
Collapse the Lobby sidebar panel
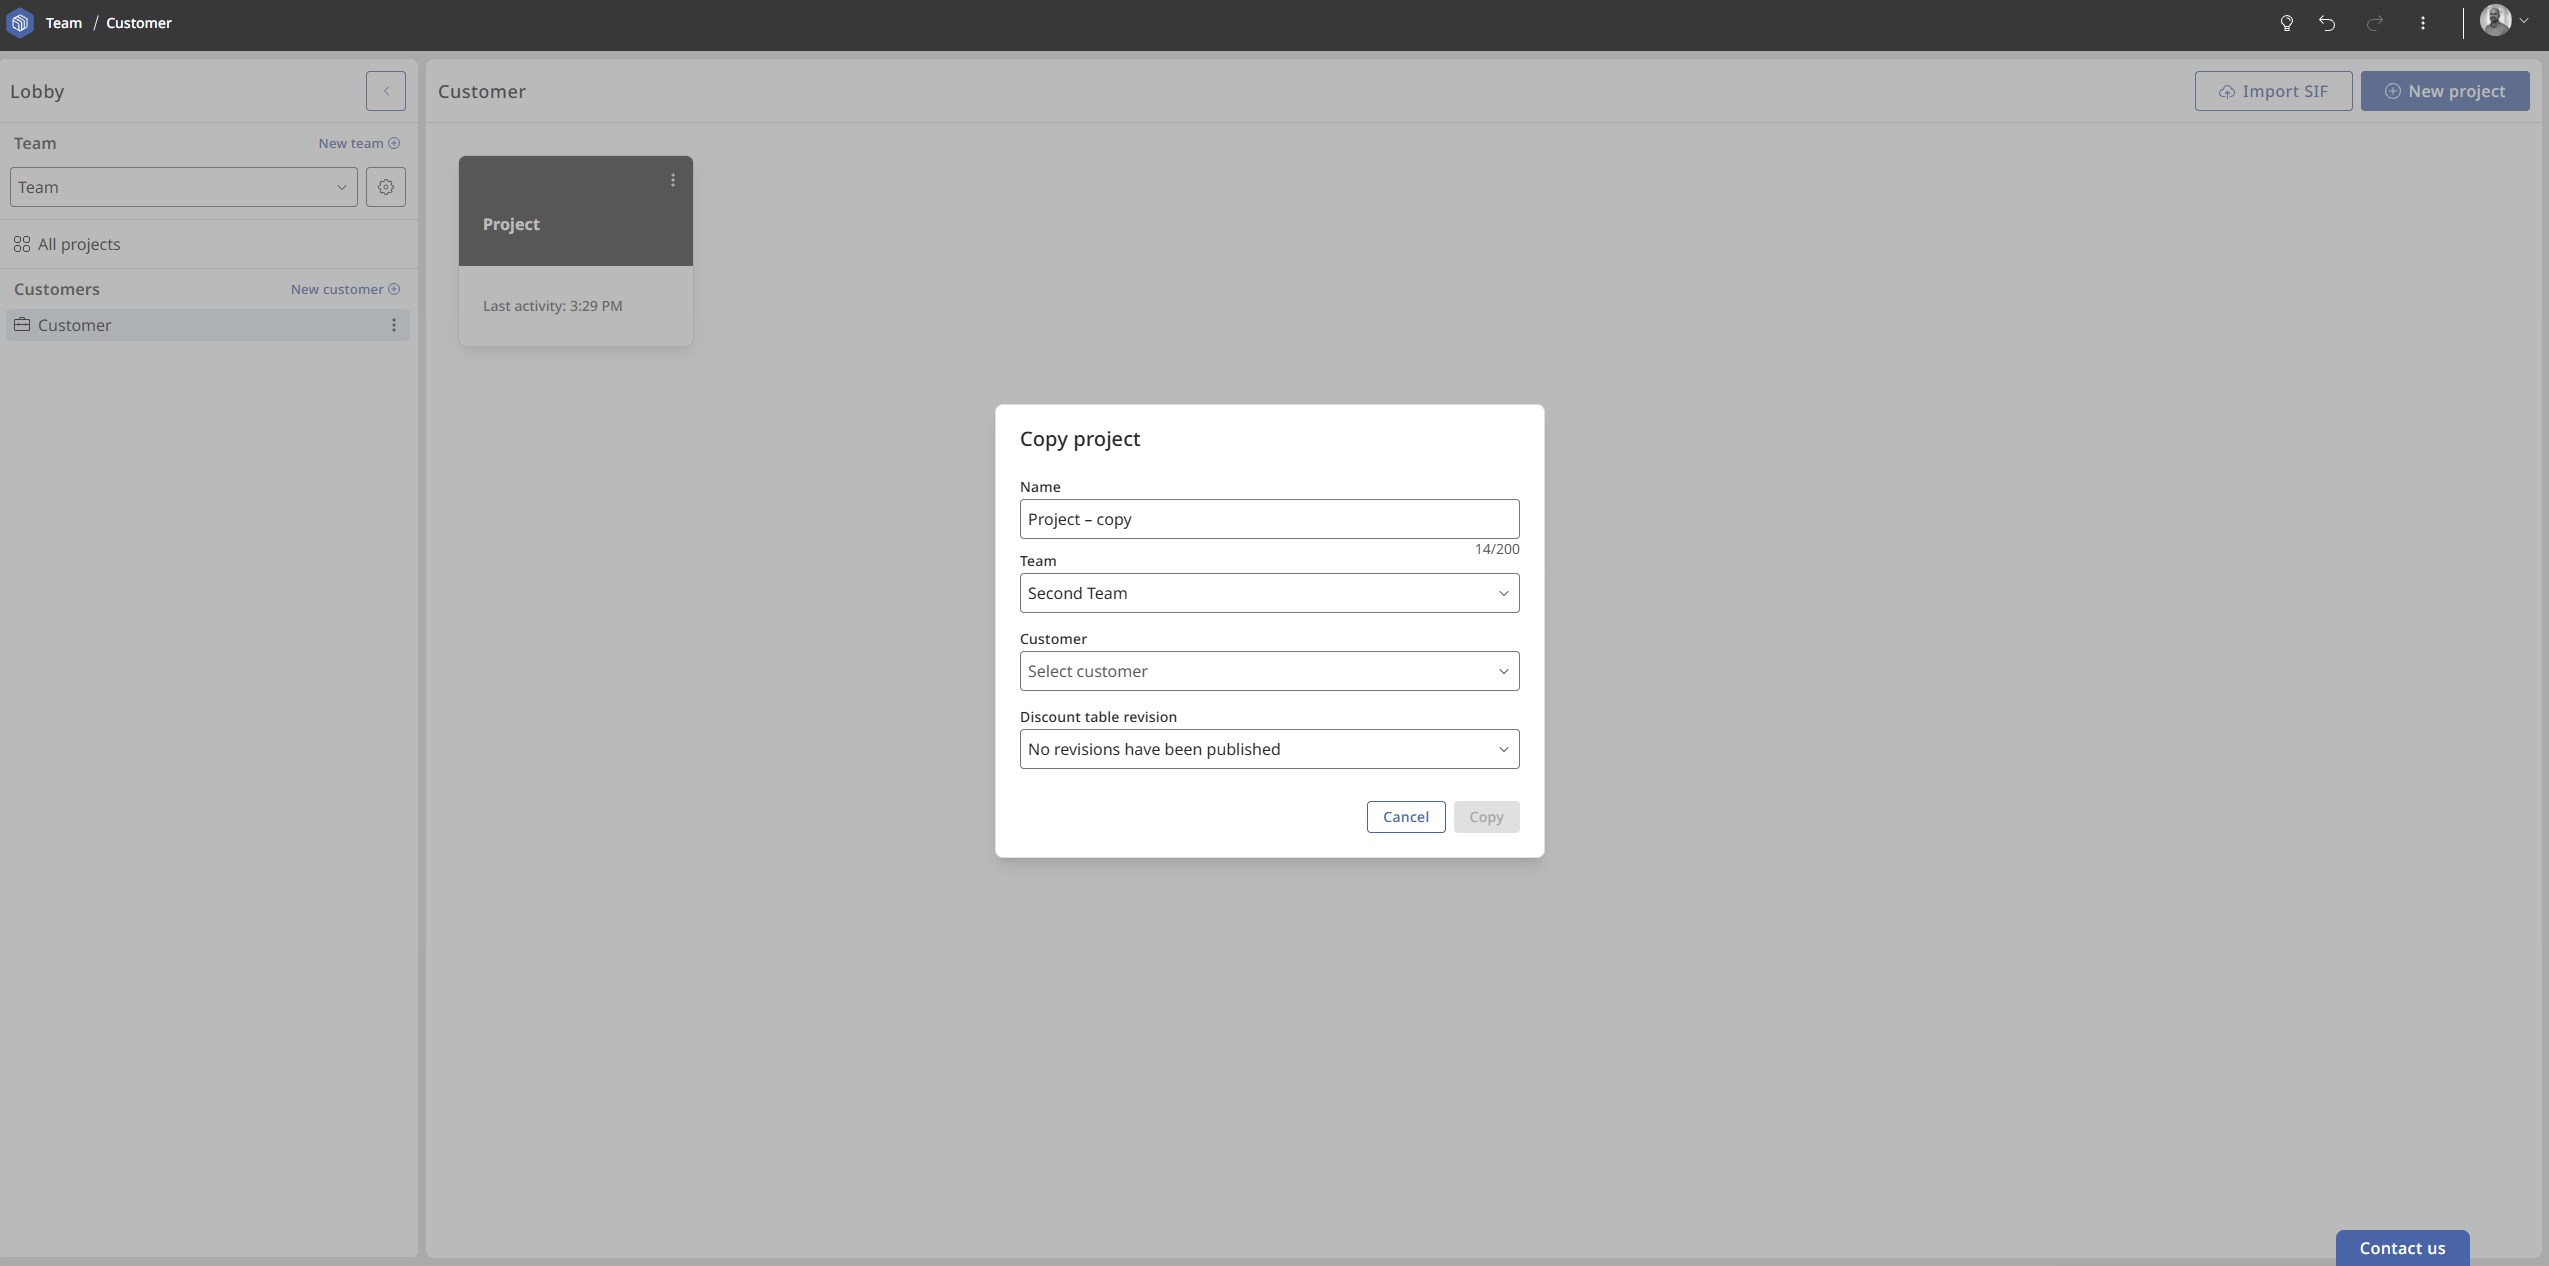[386, 91]
